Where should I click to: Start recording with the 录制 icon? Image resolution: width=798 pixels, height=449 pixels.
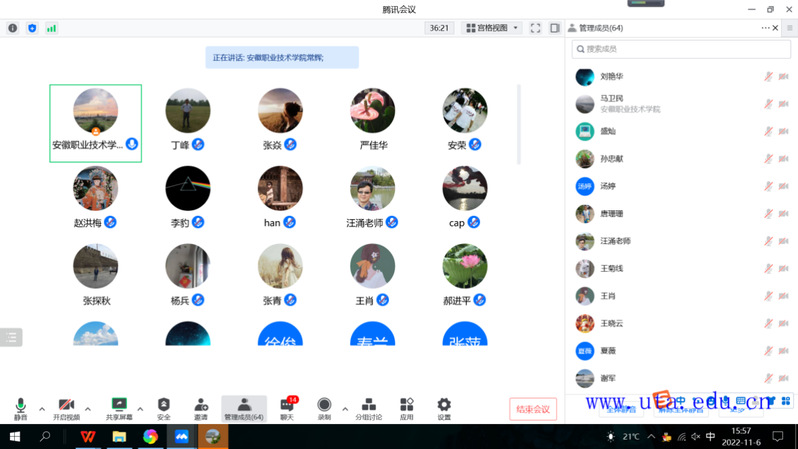tap(324, 407)
